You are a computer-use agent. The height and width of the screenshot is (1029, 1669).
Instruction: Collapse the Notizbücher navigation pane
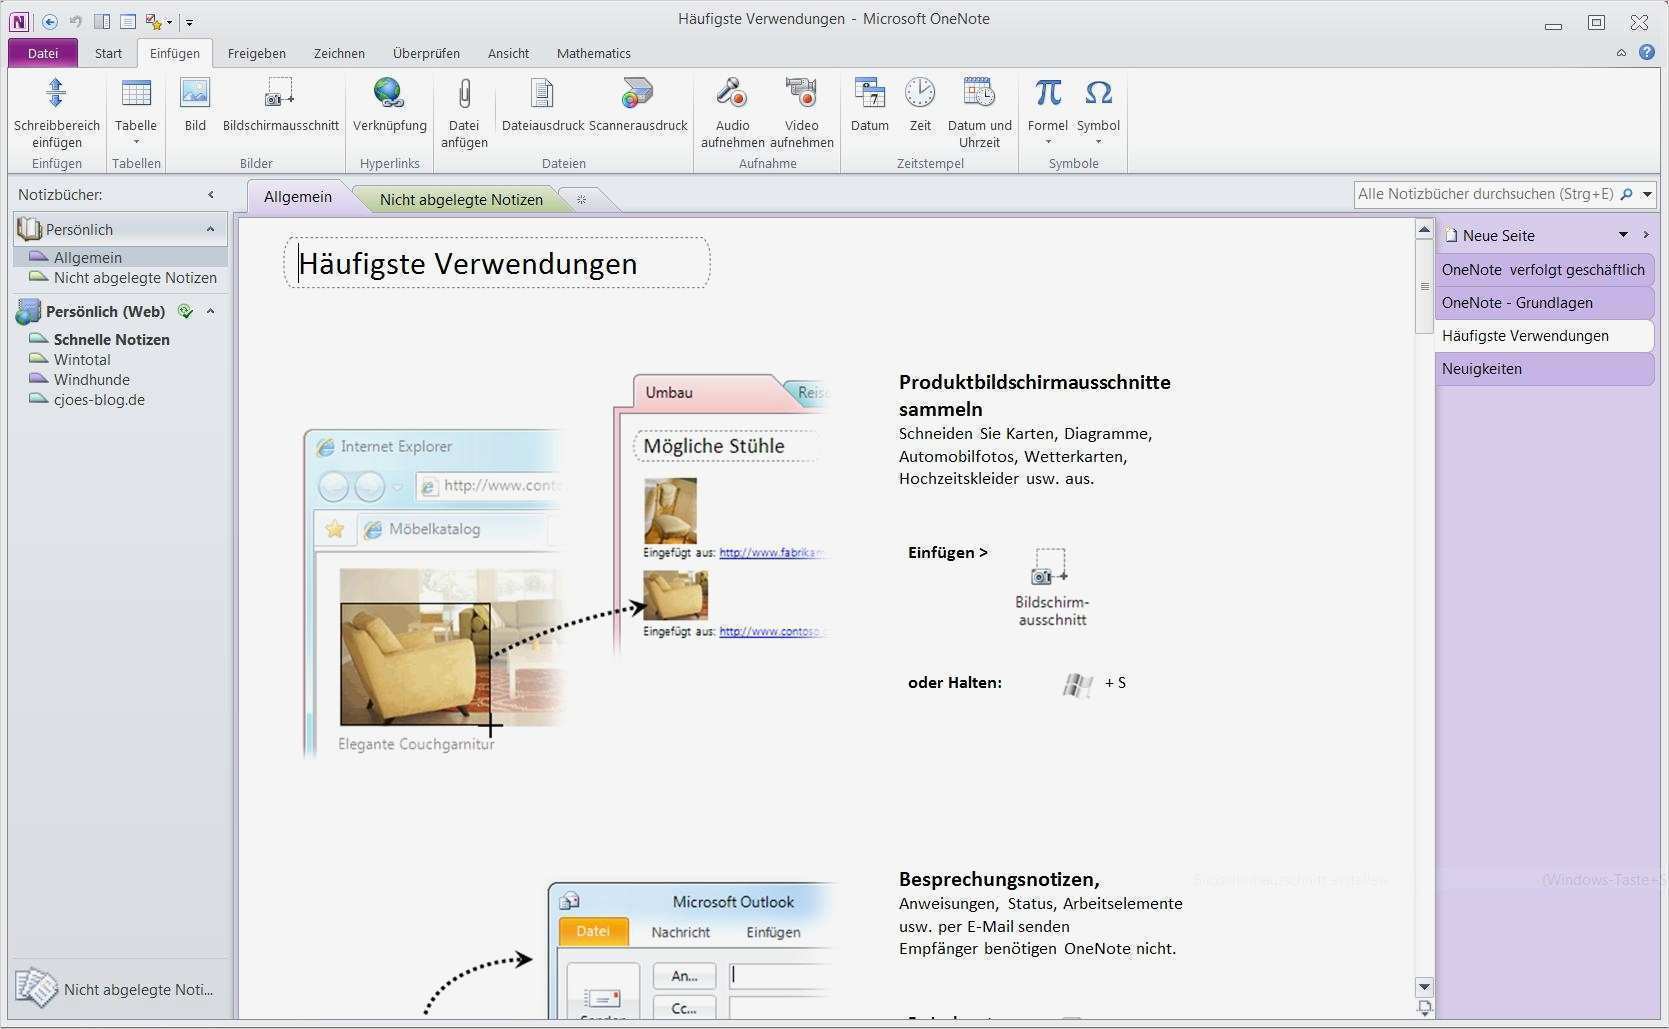click(x=211, y=195)
